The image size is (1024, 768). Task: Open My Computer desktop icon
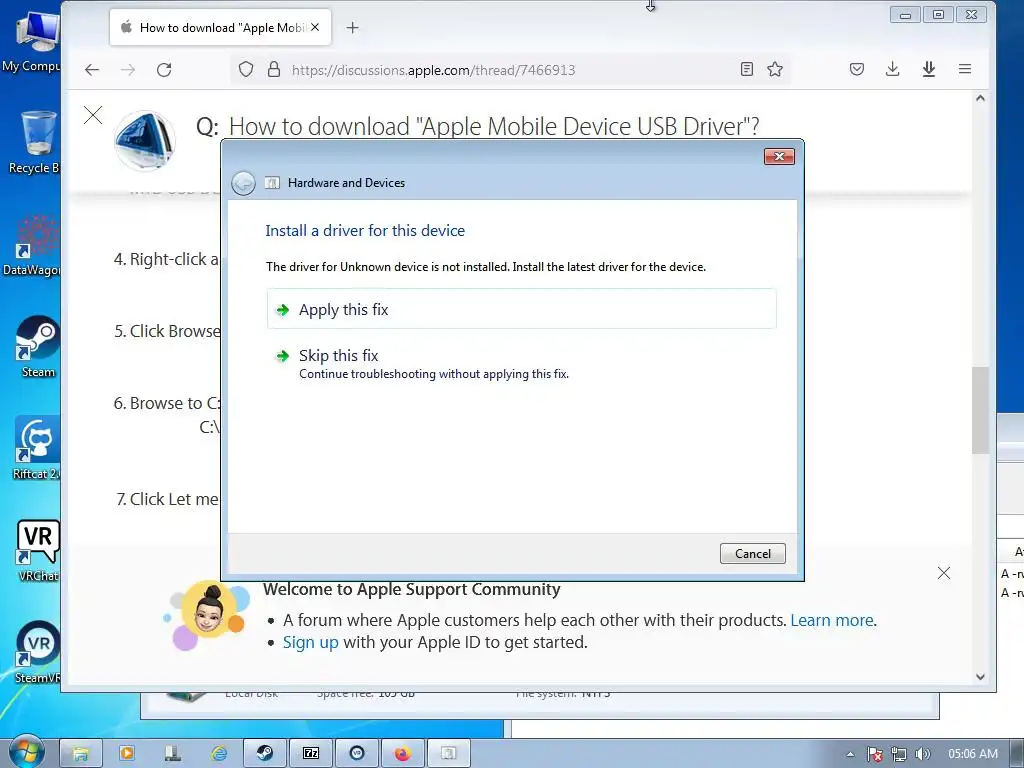coord(31,40)
